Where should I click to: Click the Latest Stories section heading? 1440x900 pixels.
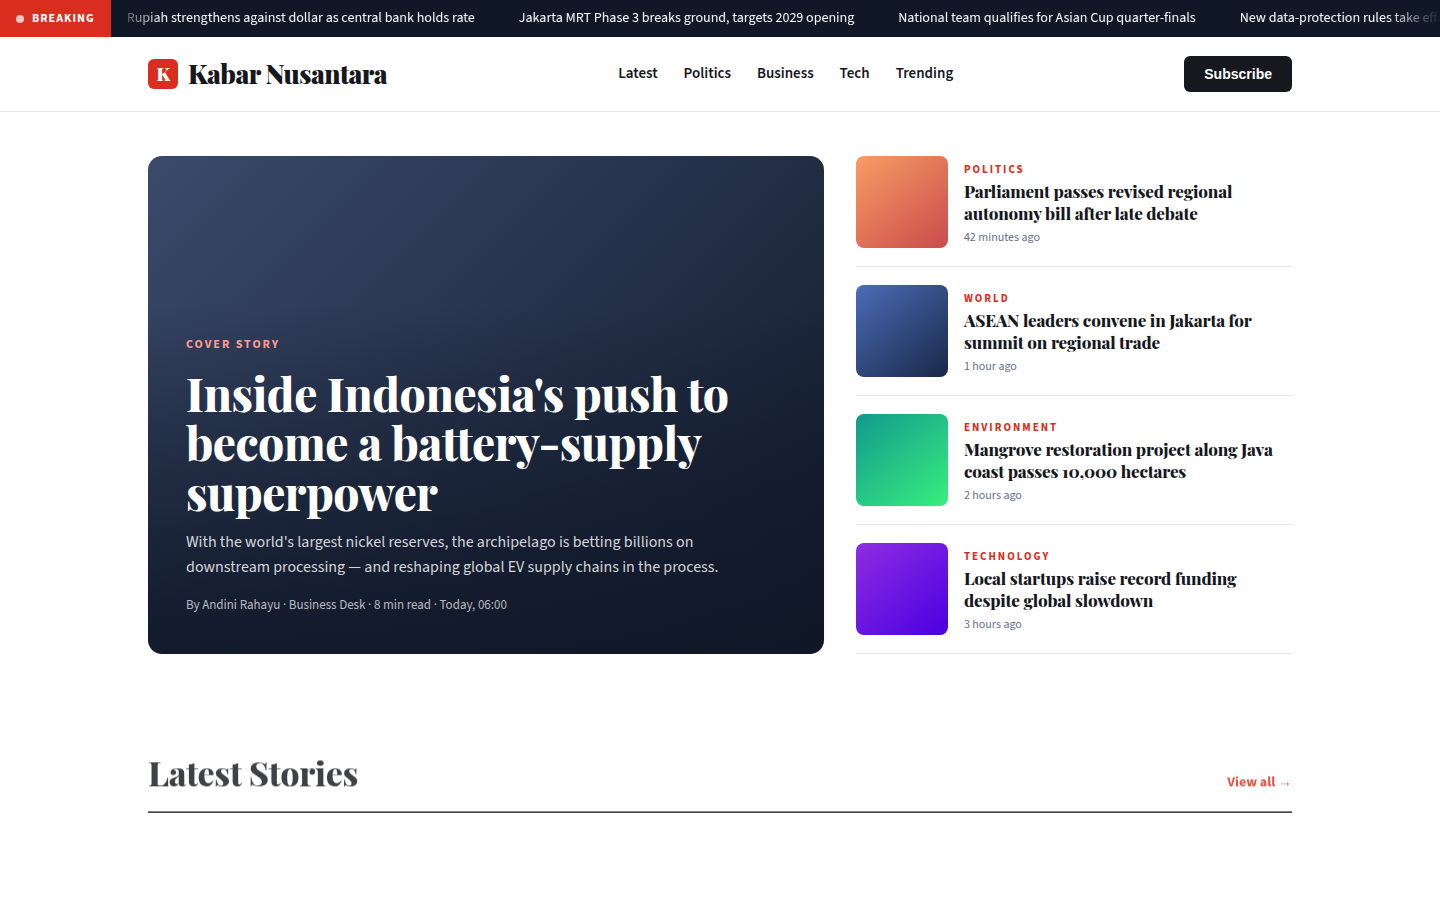tap(253, 774)
